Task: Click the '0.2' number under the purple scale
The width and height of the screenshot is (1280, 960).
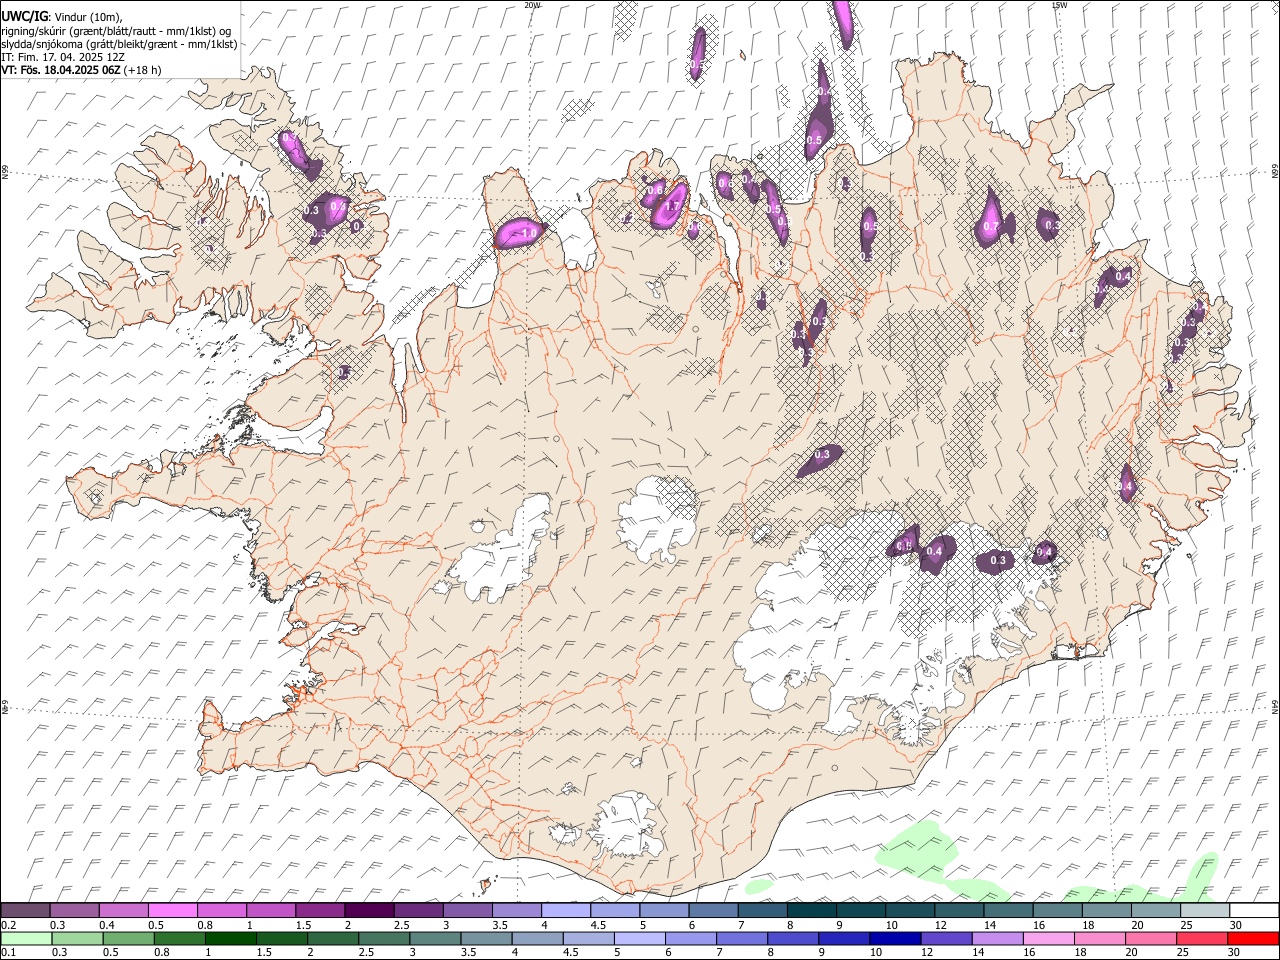Action: coord(8,925)
